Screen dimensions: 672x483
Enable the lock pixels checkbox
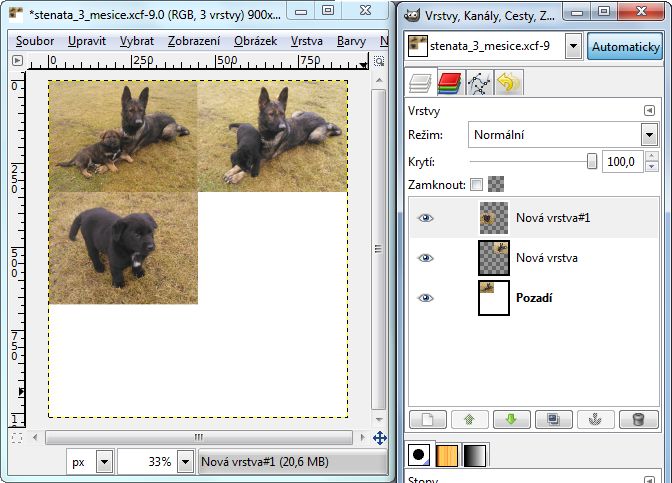click(476, 184)
